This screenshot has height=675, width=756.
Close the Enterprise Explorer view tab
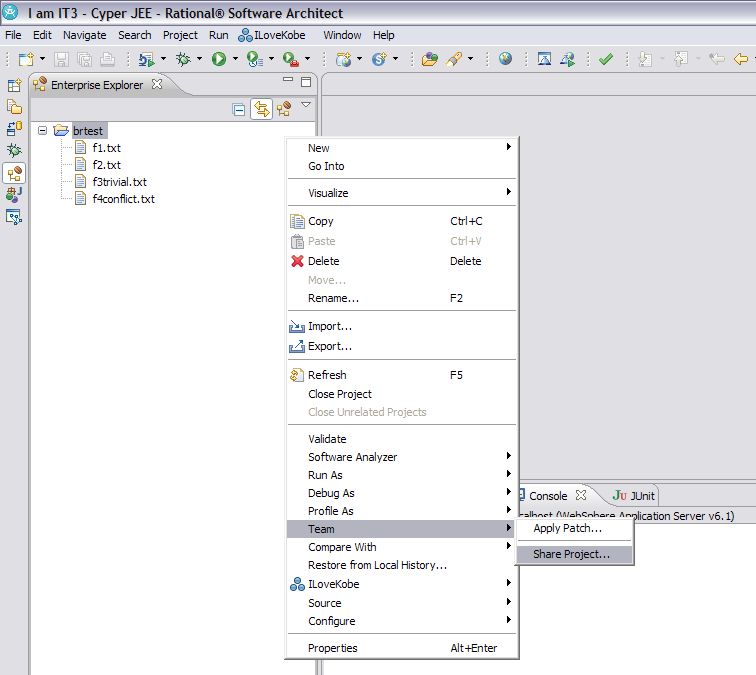[x=157, y=84]
